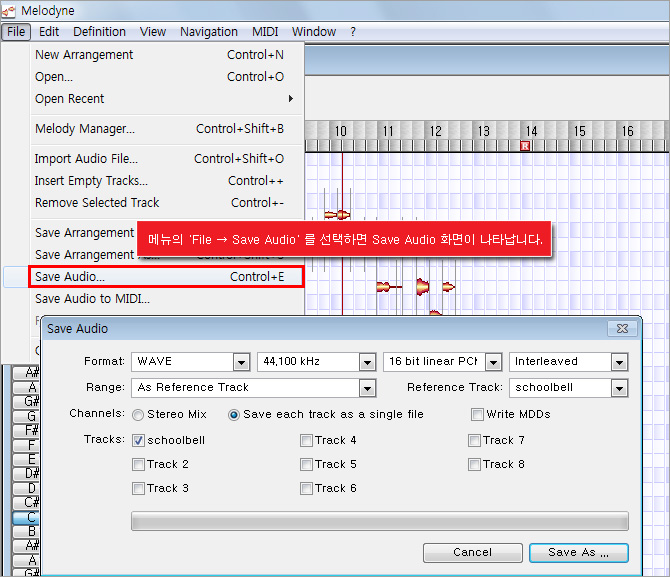Open the MIDI menu
The image size is (670, 577).
265,32
